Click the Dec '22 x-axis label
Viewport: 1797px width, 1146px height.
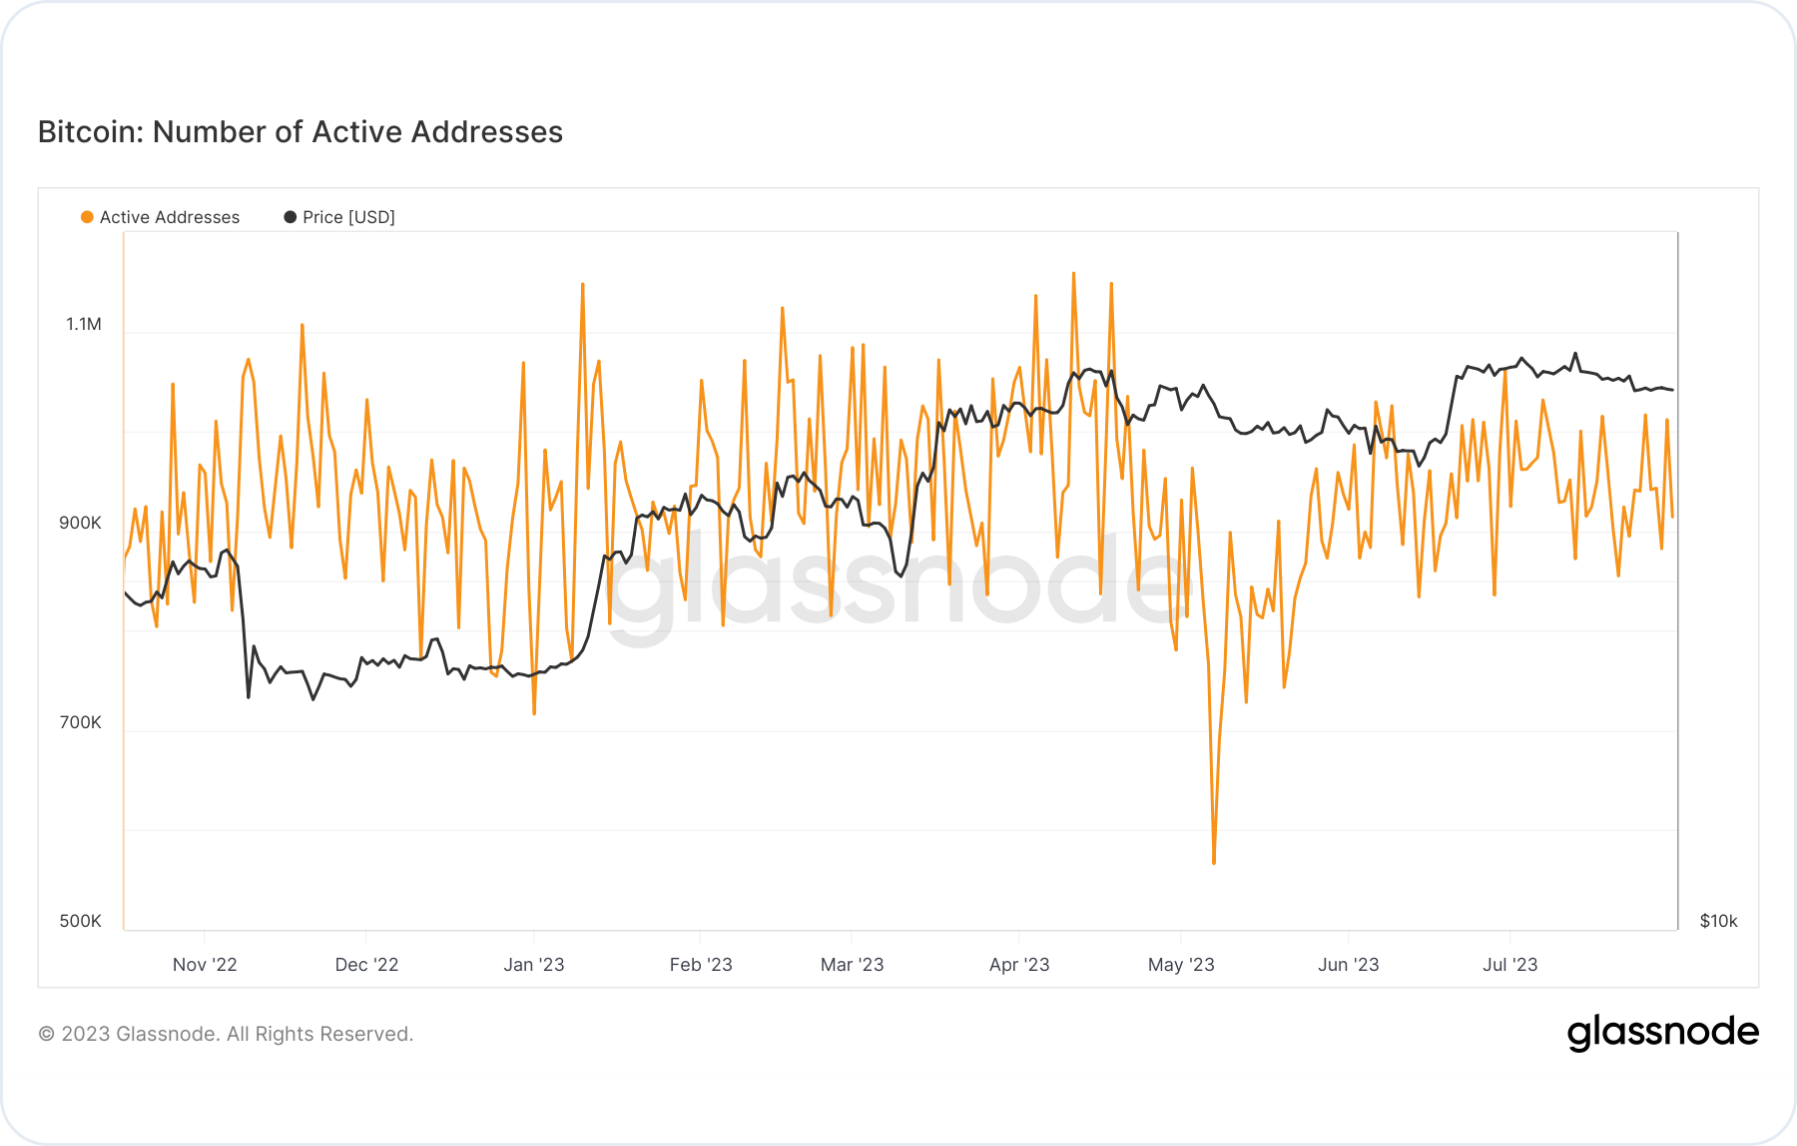point(366,964)
